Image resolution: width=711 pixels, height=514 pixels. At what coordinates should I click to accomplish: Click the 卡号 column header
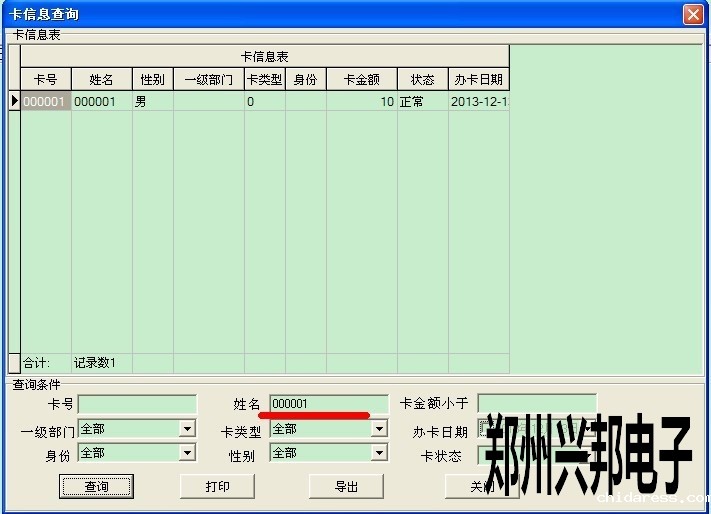click(x=45, y=79)
